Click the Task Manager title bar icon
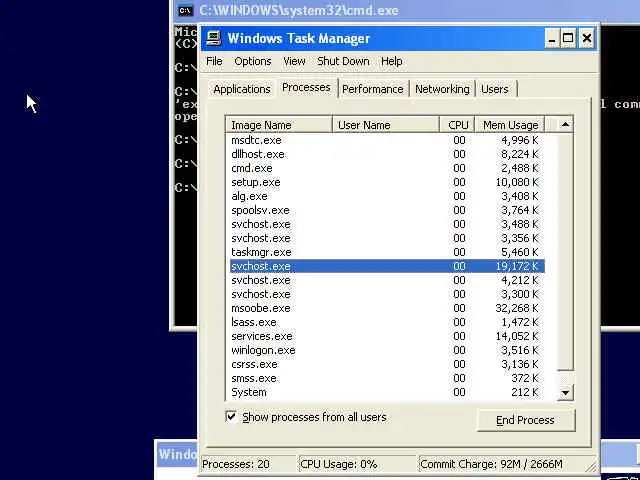Viewport: 640px width, 480px height. (213, 38)
